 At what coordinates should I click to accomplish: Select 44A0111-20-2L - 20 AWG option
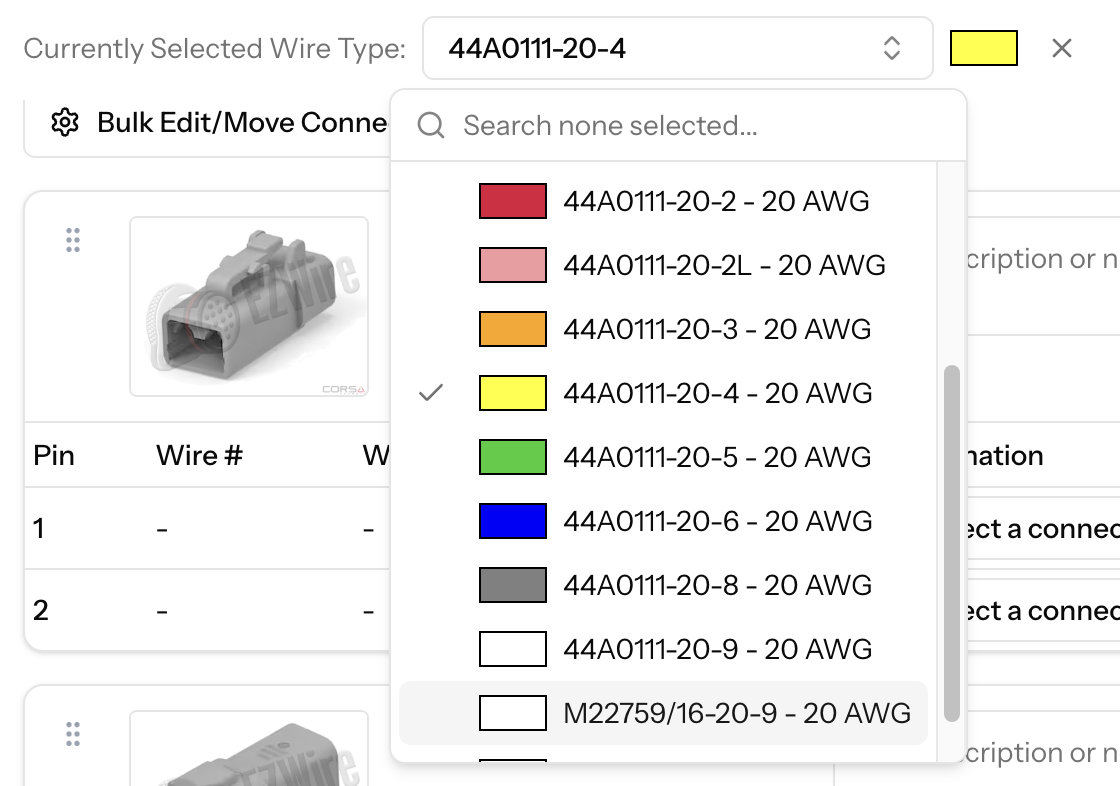pyautogui.click(x=663, y=265)
